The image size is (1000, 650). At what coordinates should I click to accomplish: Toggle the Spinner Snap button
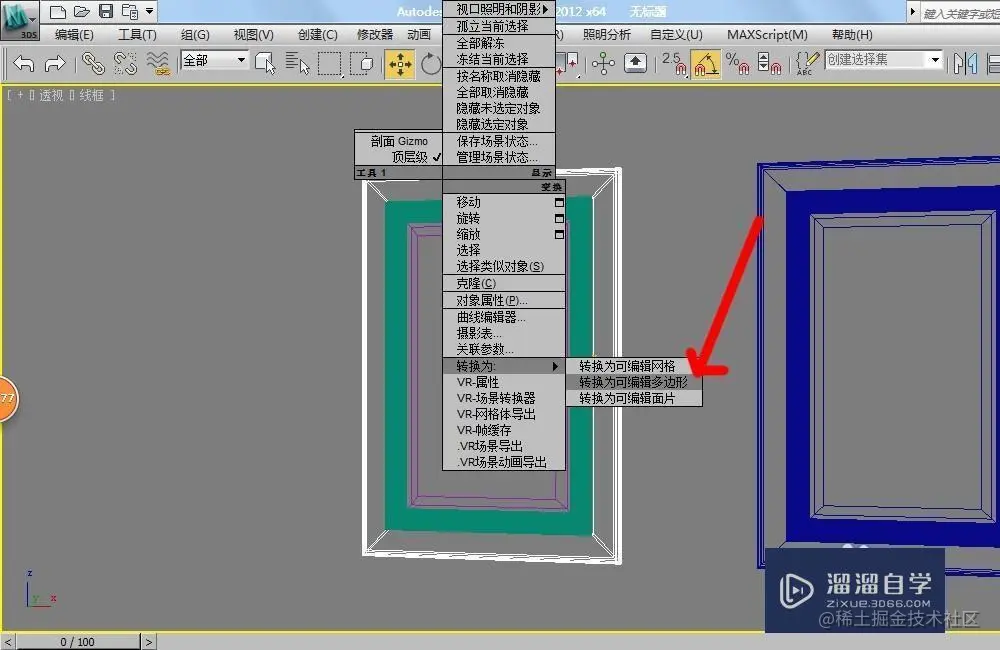[768, 63]
